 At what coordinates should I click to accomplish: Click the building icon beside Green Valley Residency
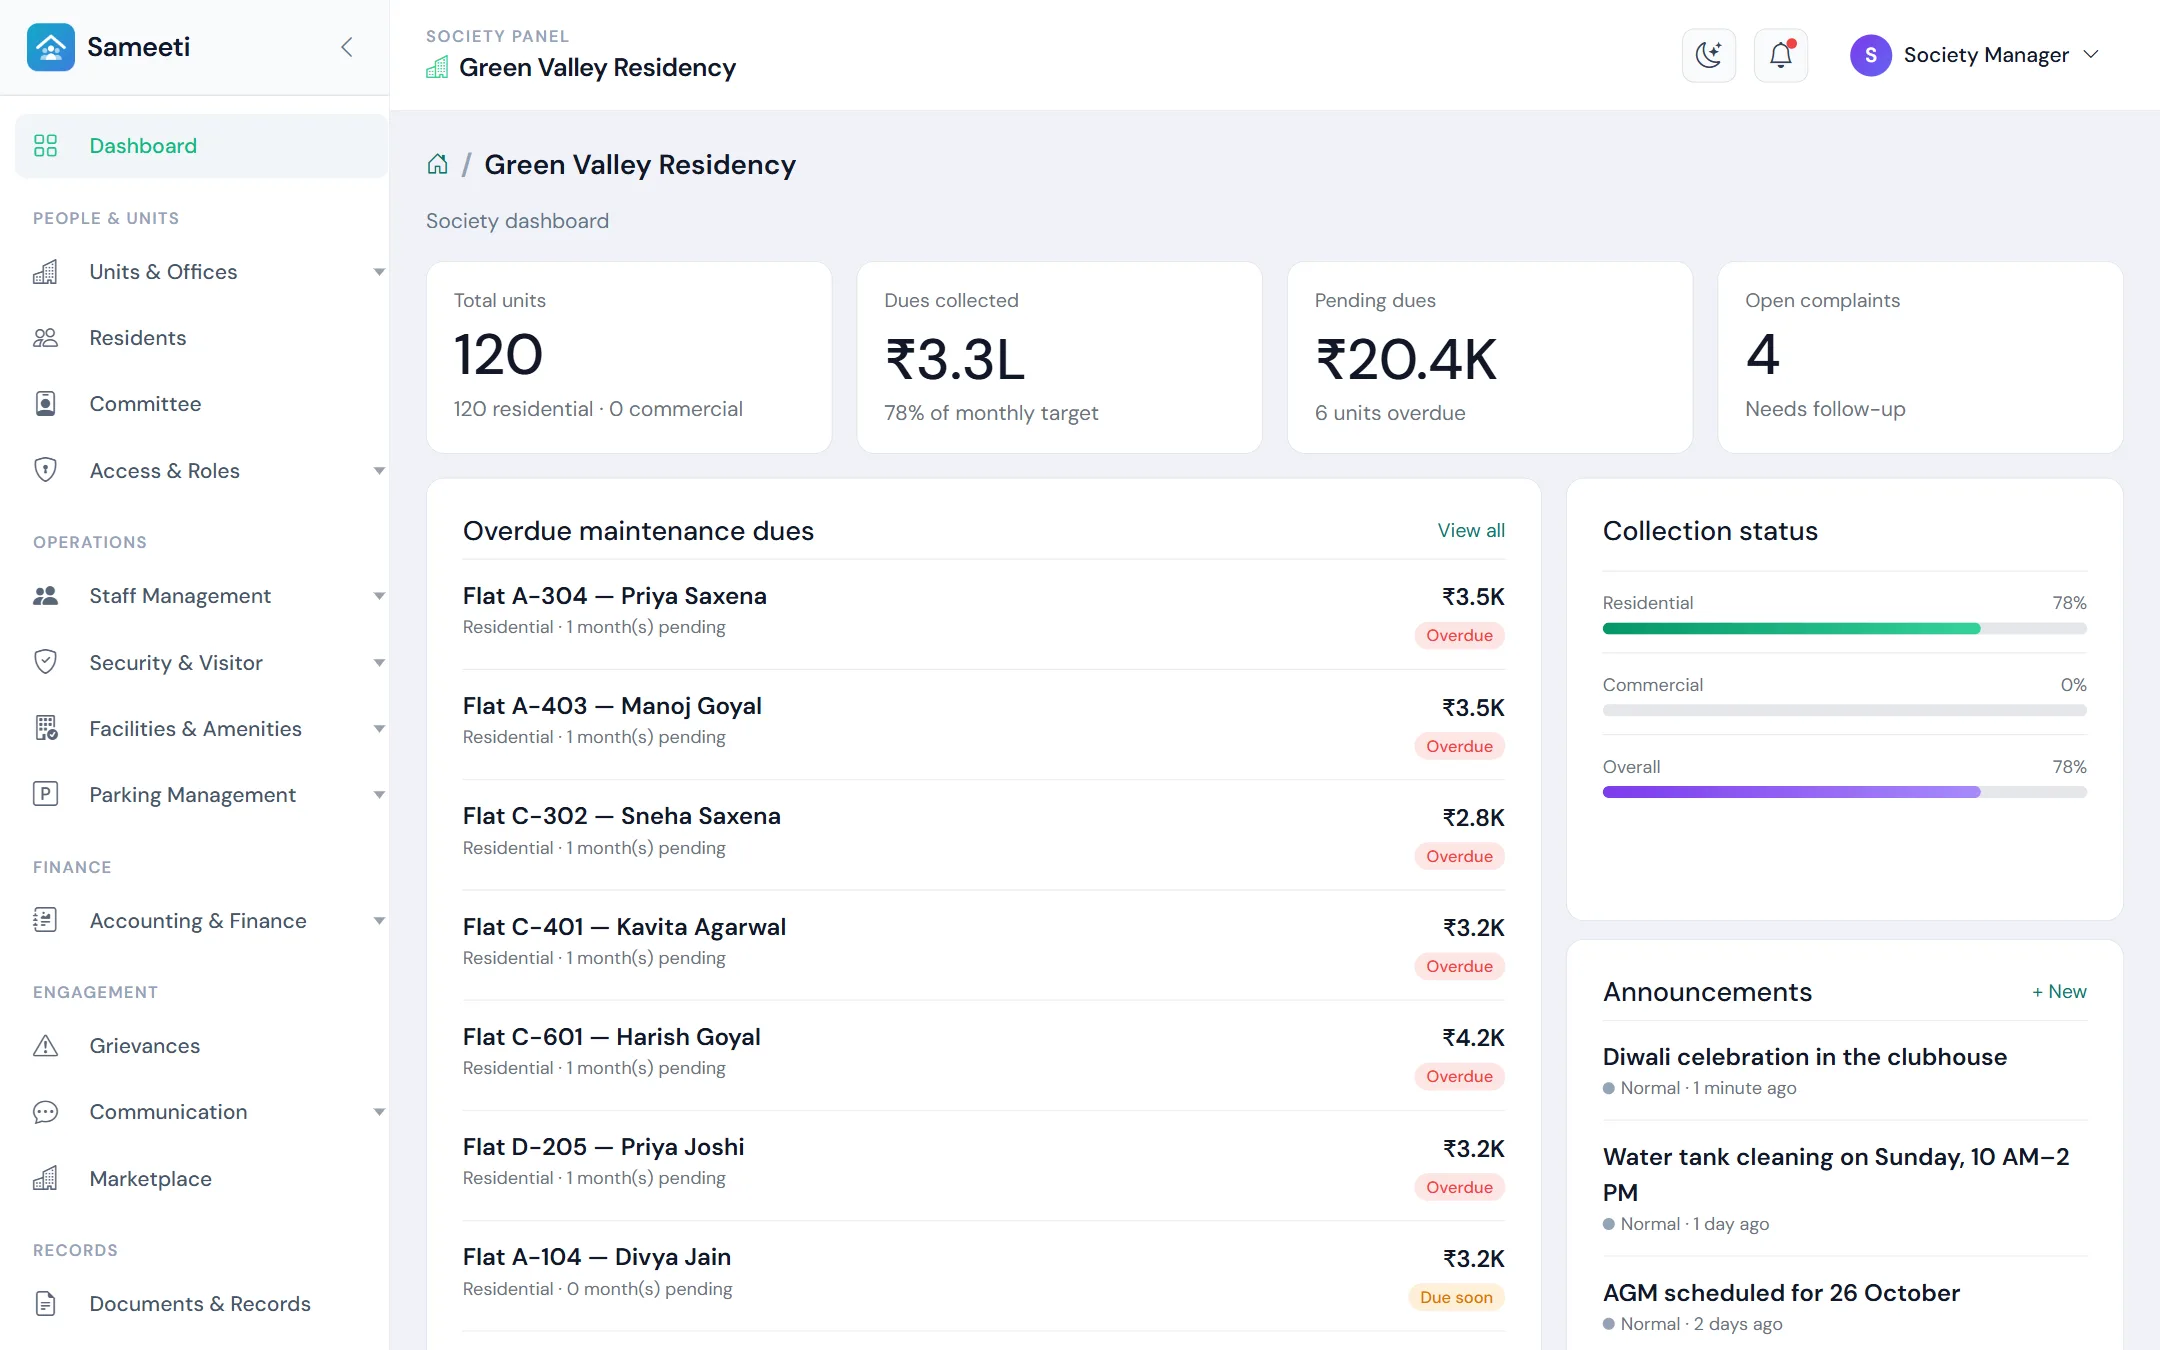tap(437, 68)
